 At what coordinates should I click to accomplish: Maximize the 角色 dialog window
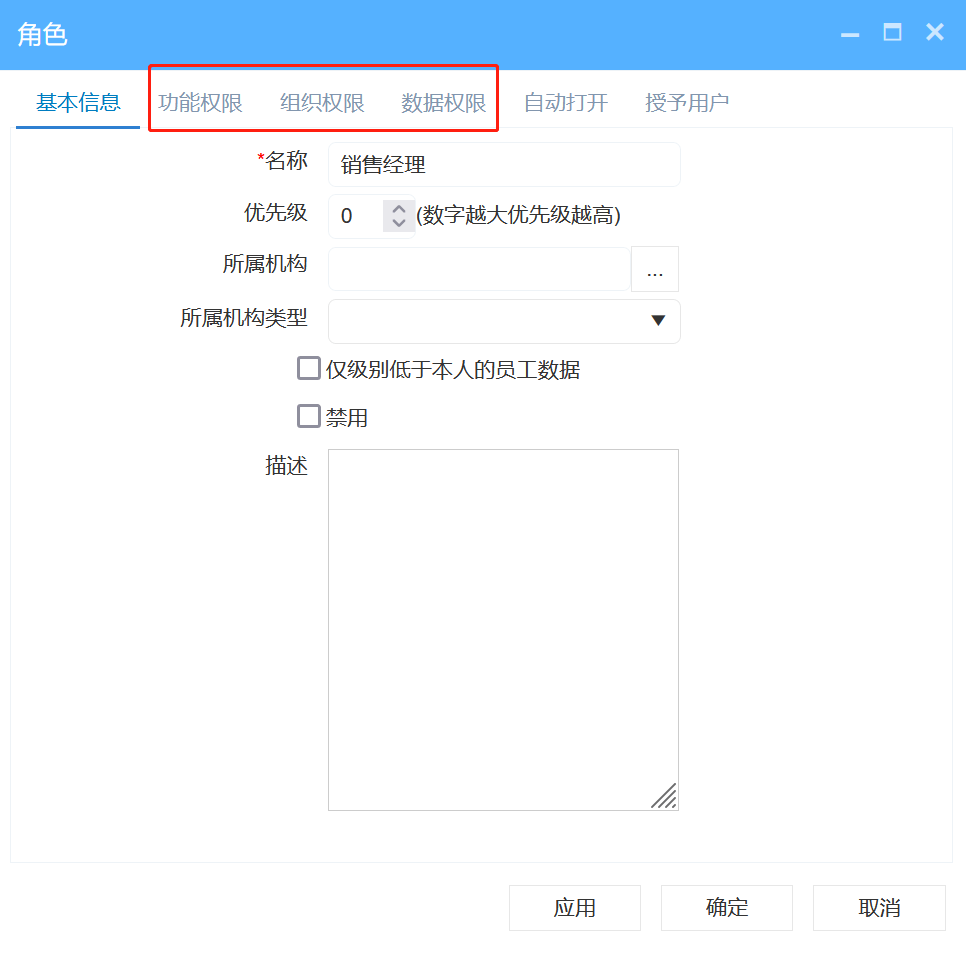[891, 32]
